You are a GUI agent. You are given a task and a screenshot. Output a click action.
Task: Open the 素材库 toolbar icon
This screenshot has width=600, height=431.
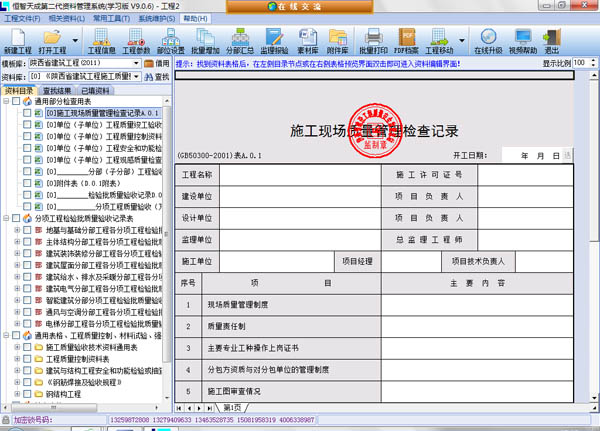coord(308,41)
